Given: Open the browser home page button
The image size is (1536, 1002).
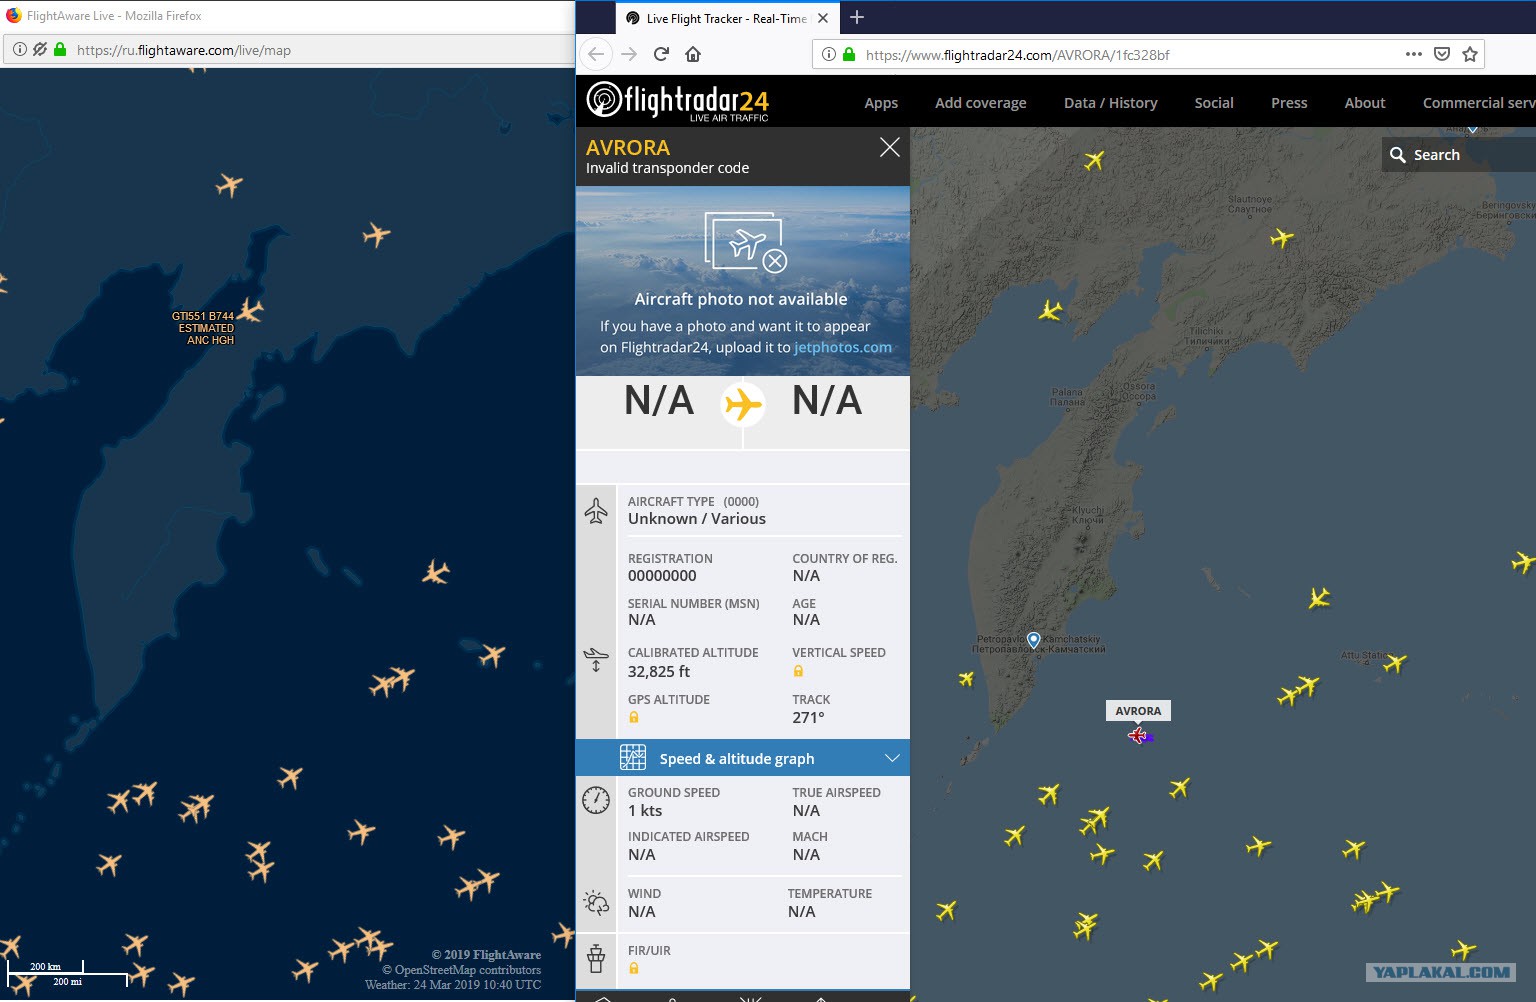Looking at the screenshot, I should coord(693,54).
